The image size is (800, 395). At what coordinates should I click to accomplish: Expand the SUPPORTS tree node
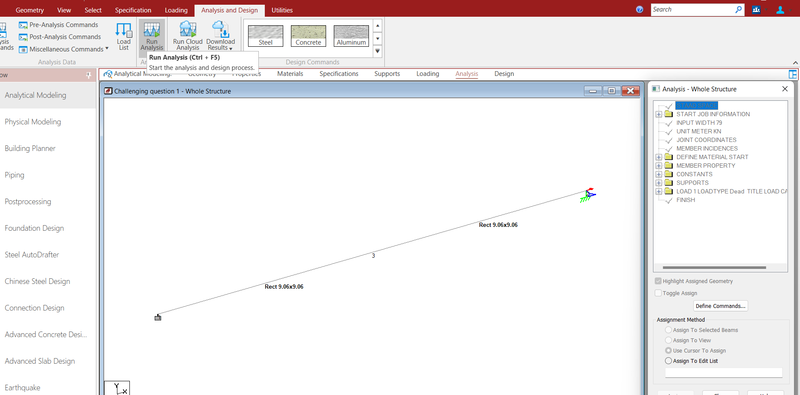pos(659,183)
